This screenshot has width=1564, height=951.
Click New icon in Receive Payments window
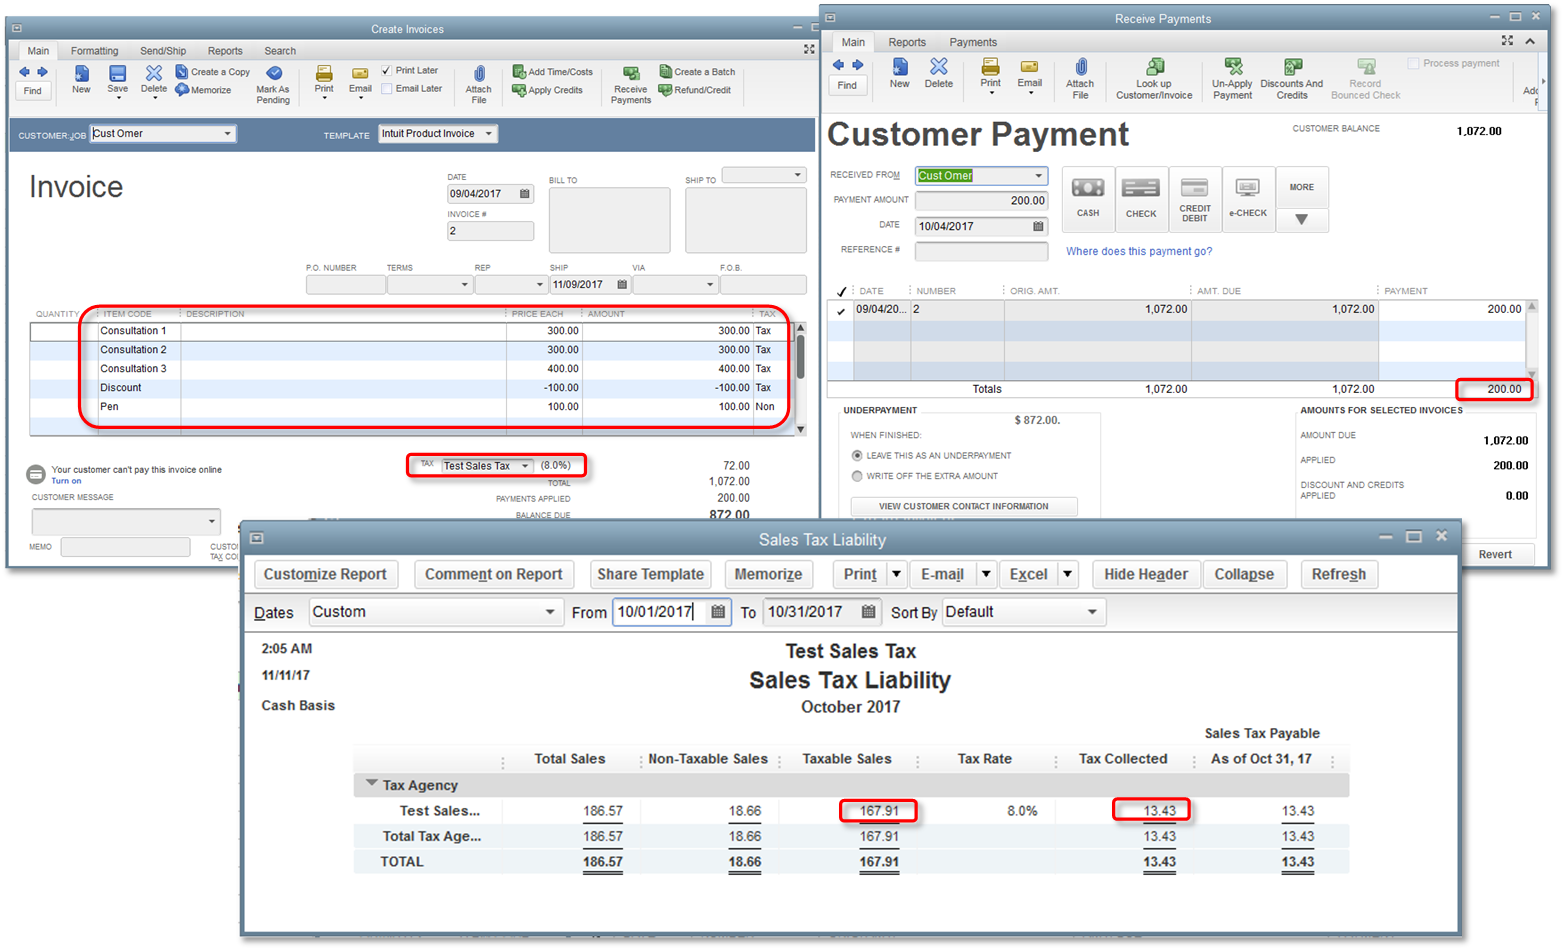(x=900, y=73)
